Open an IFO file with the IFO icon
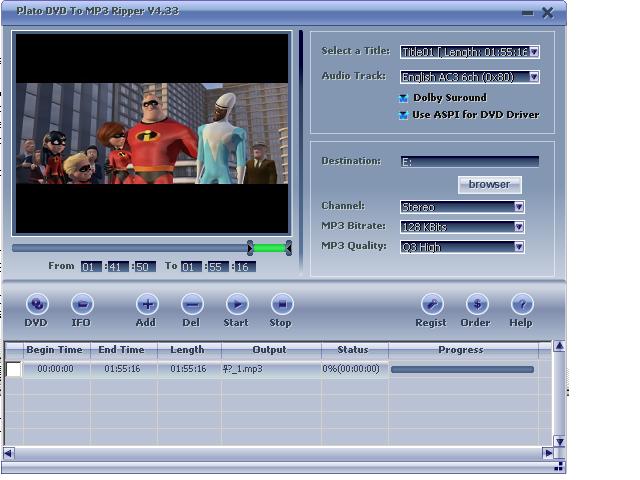Viewport: 640px width, 480px height. (x=82, y=304)
